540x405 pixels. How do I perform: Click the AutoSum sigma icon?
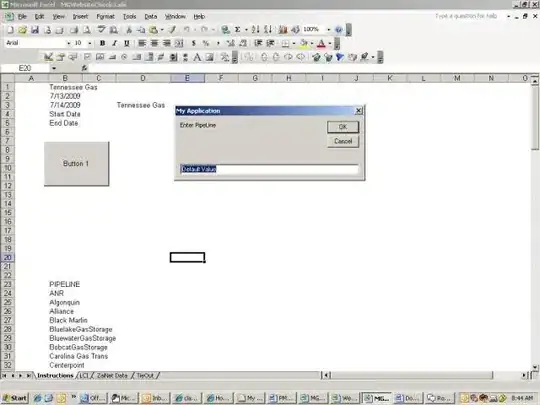click(238, 30)
